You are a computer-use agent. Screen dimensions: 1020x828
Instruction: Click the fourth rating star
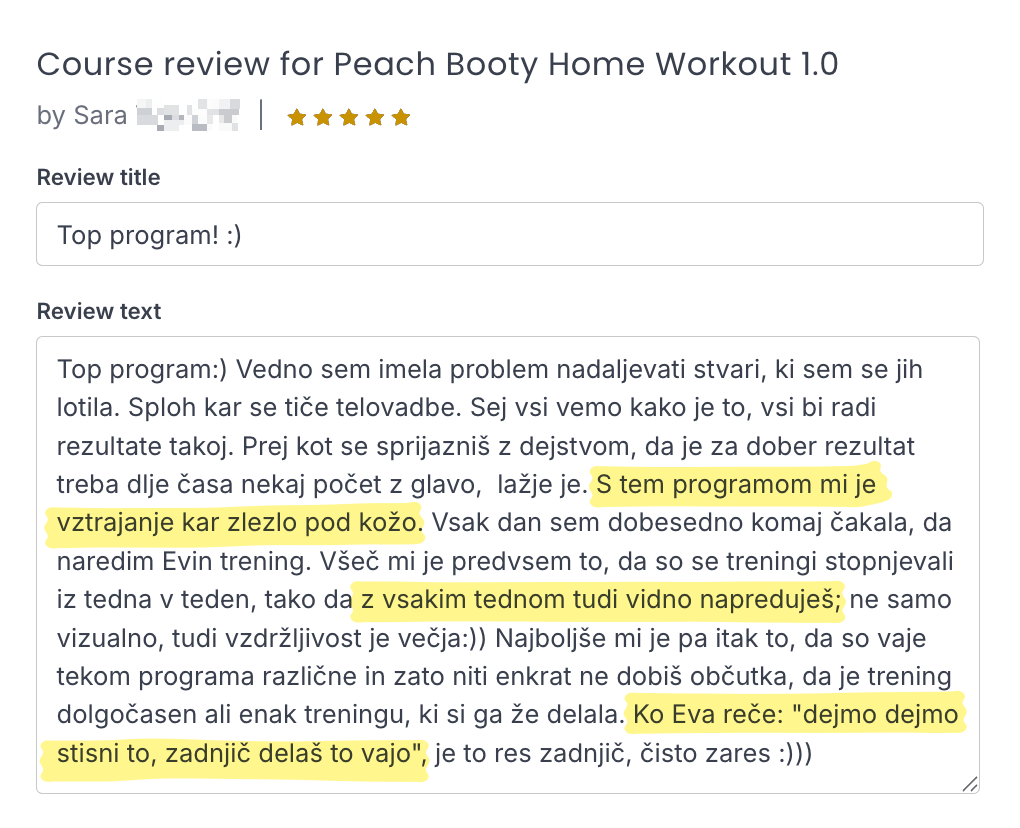[x=375, y=118]
